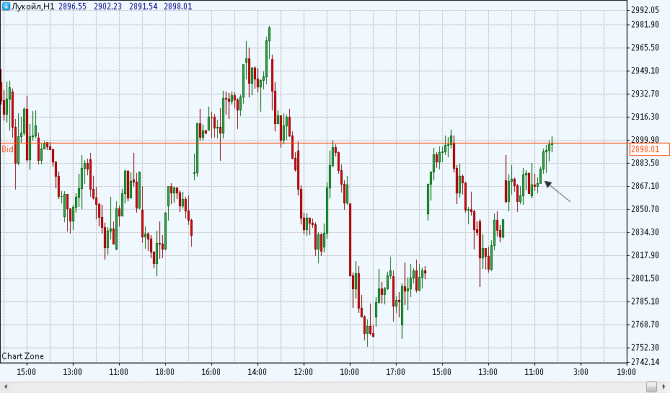This screenshot has height=393, width=670.
Task: Click price level 2899.90 on axis
Action: (x=645, y=140)
